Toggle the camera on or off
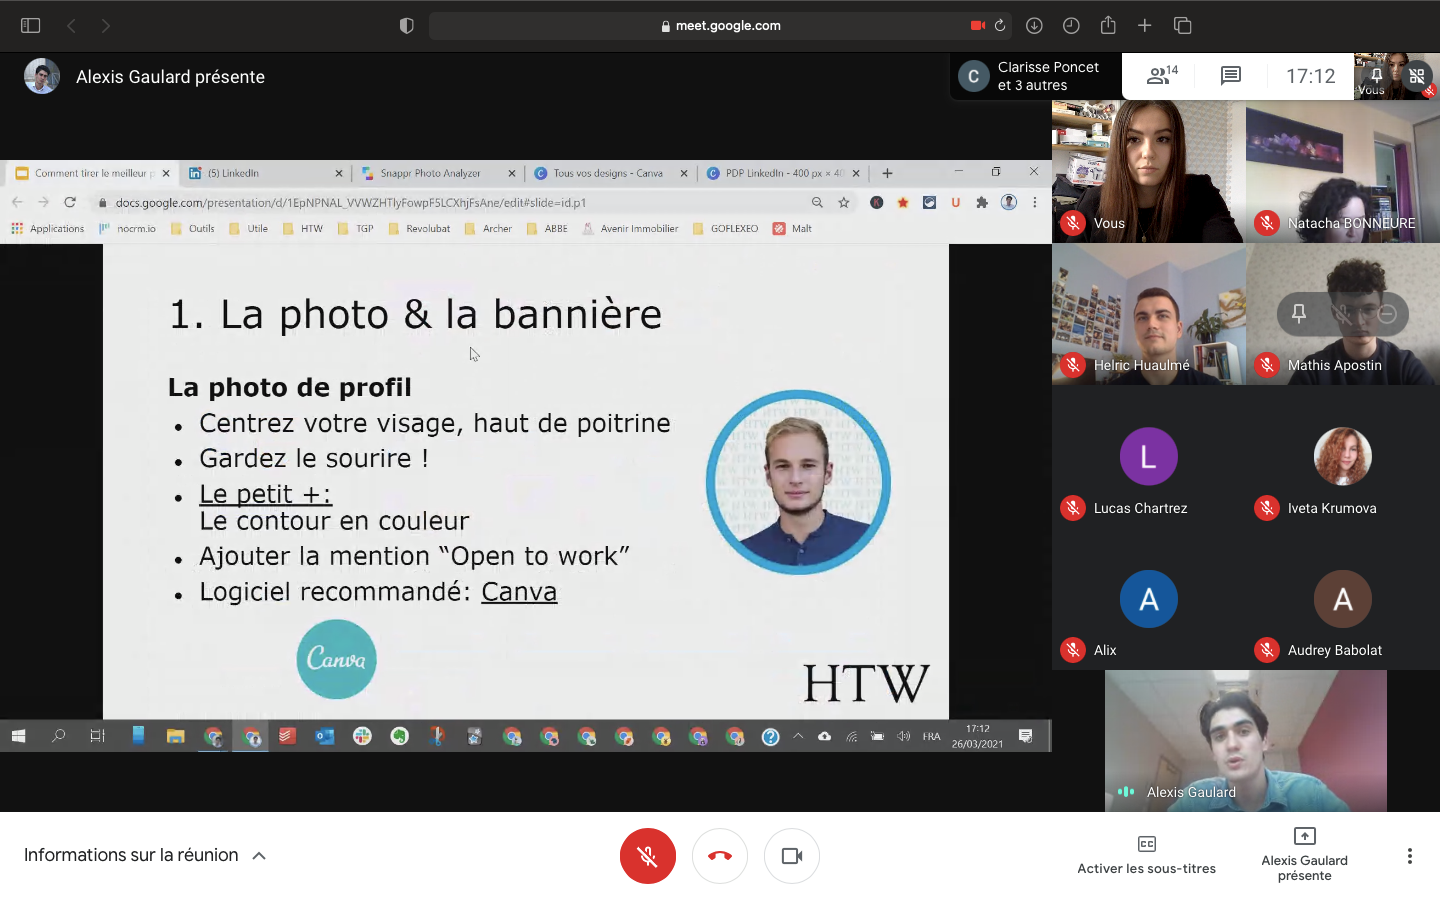This screenshot has height=900, width=1440. [792, 856]
